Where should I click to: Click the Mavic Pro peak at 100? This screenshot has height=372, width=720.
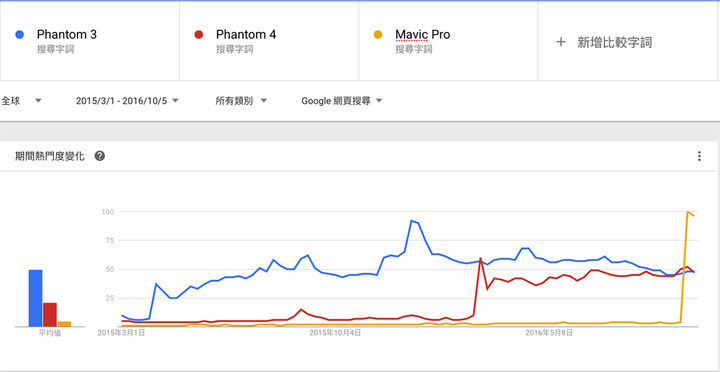tap(687, 212)
